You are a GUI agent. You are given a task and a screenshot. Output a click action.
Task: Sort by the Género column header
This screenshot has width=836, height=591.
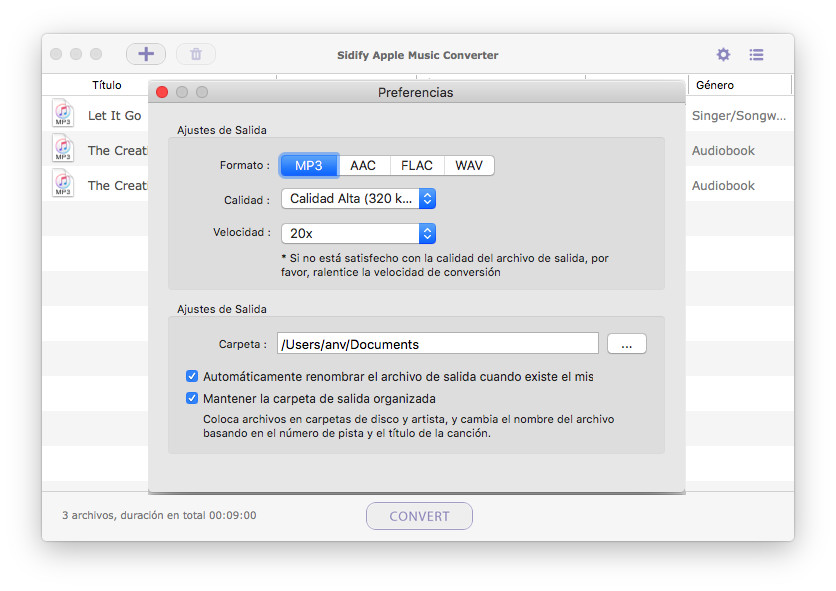(714, 85)
